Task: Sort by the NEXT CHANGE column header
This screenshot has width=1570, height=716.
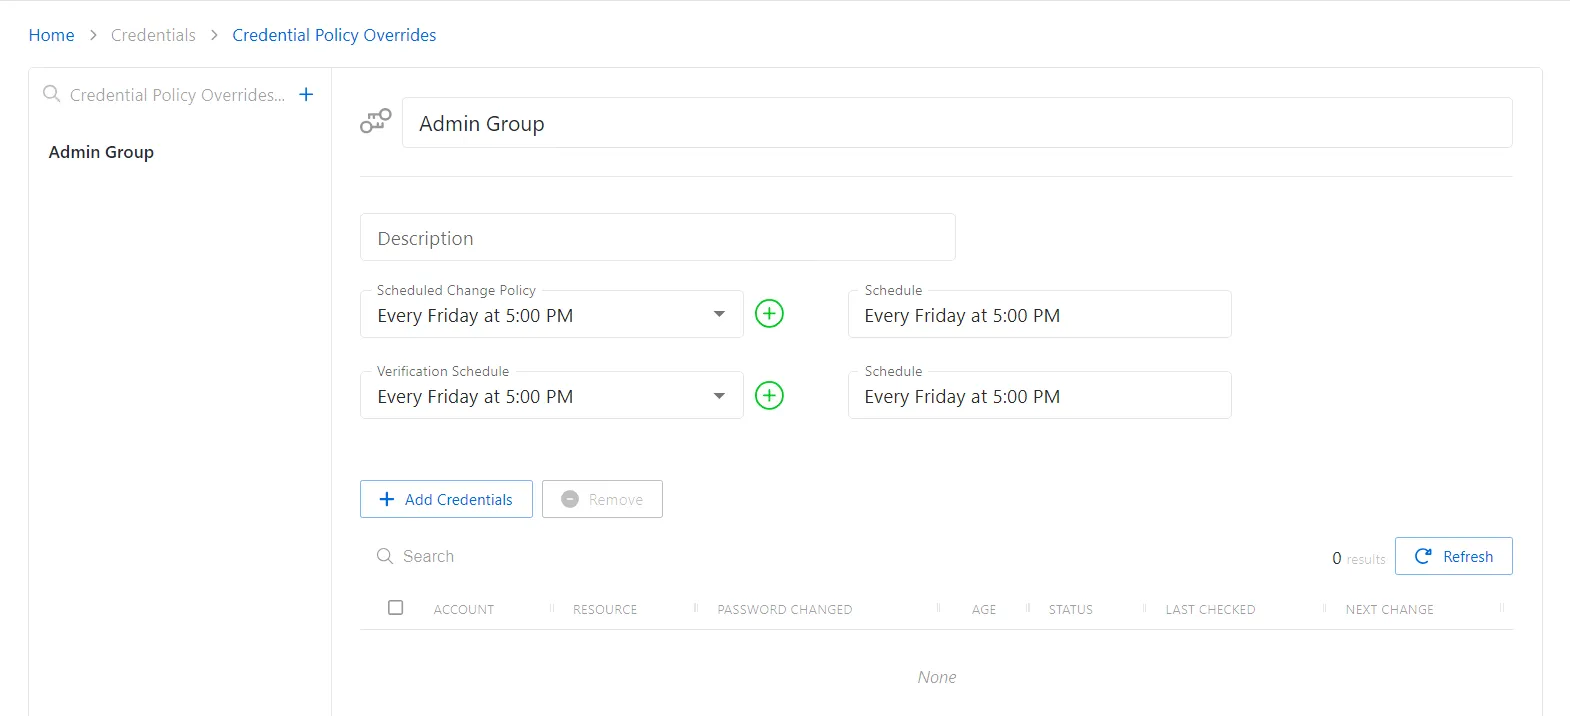Action: click(1390, 609)
